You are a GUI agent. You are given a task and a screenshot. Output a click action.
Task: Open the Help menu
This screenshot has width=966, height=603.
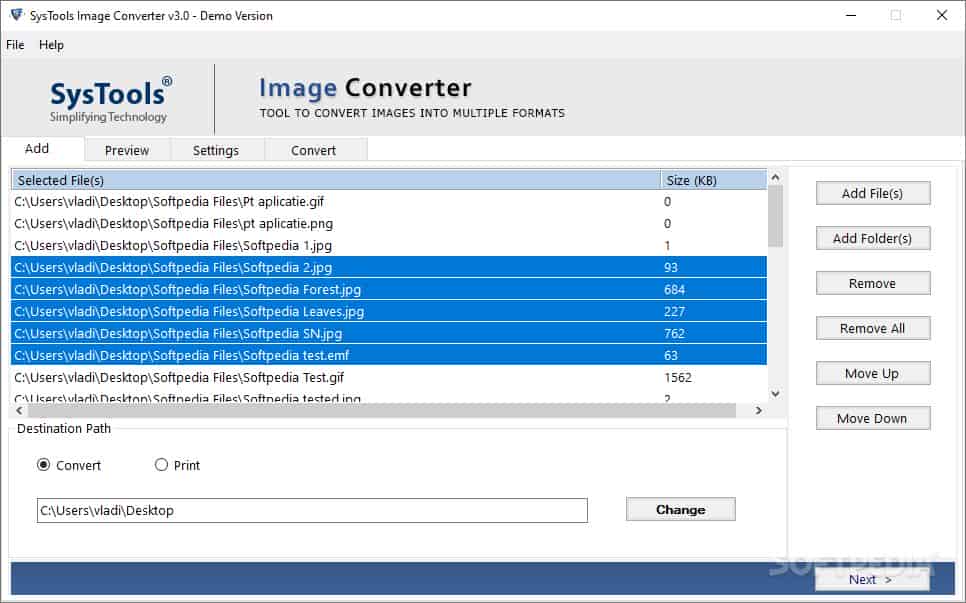[51, 45]
